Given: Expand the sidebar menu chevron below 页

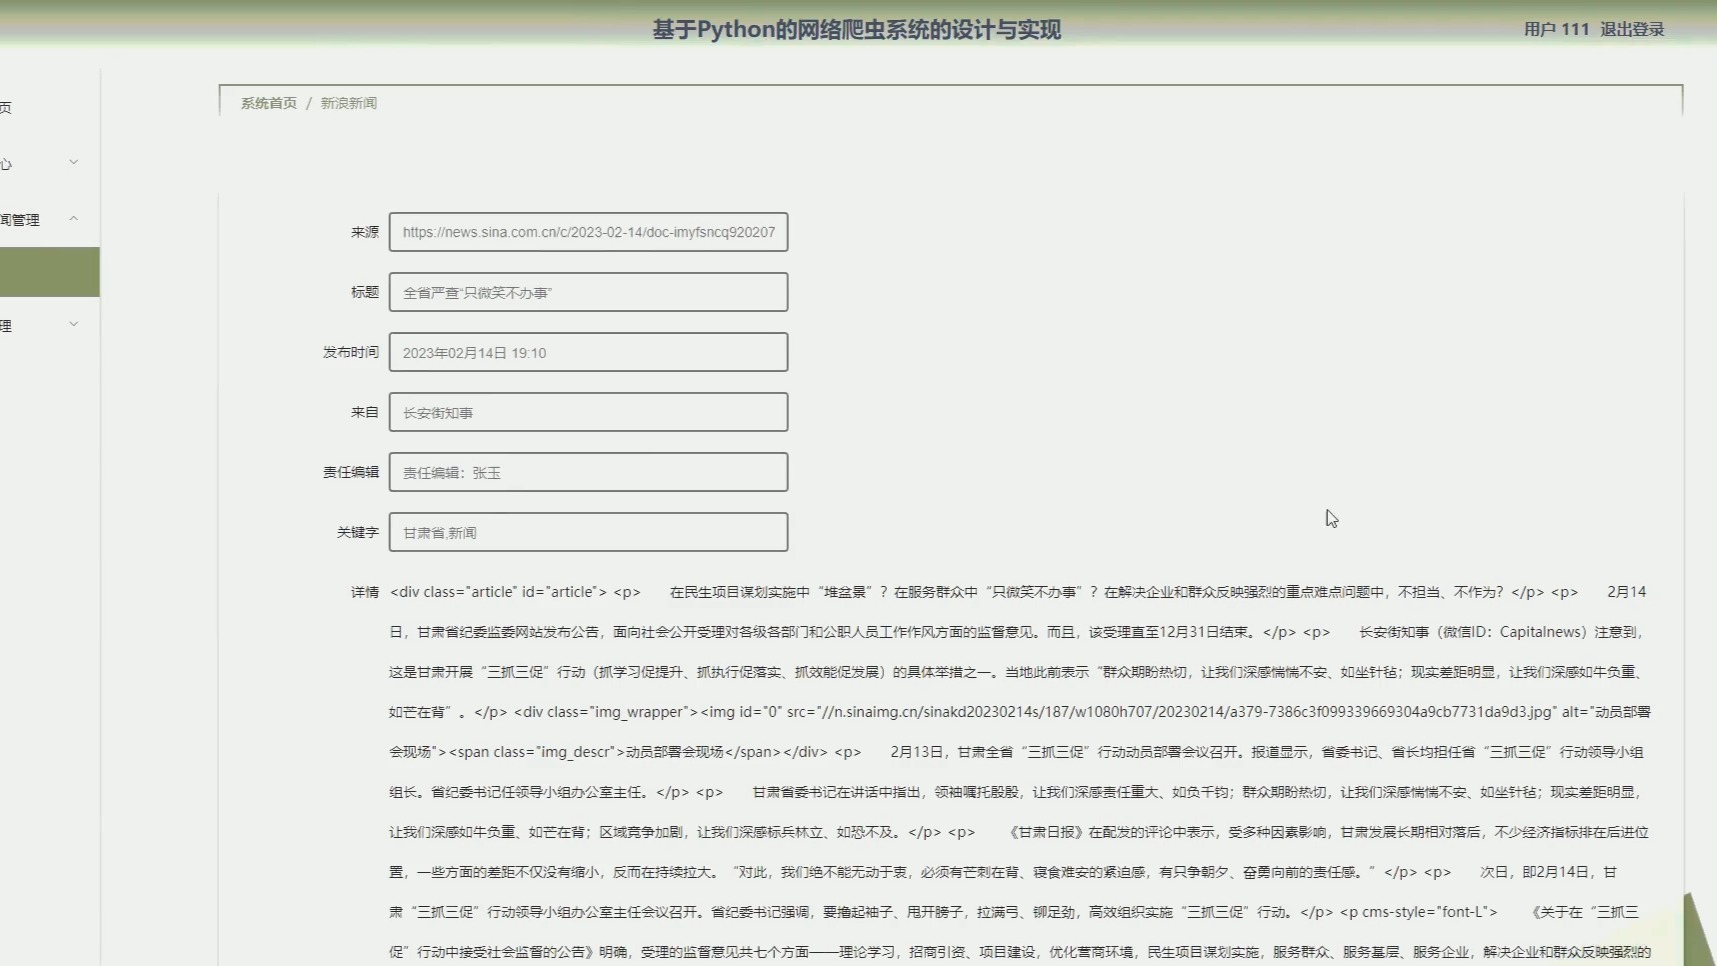Looking at the screenshot, I should 74,162.
